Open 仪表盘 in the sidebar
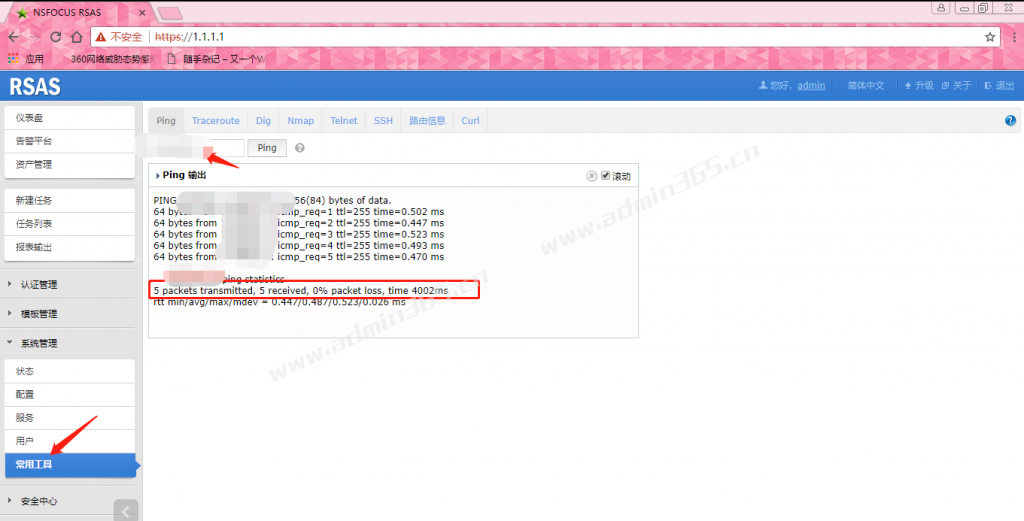 click(x=69, y=118)
